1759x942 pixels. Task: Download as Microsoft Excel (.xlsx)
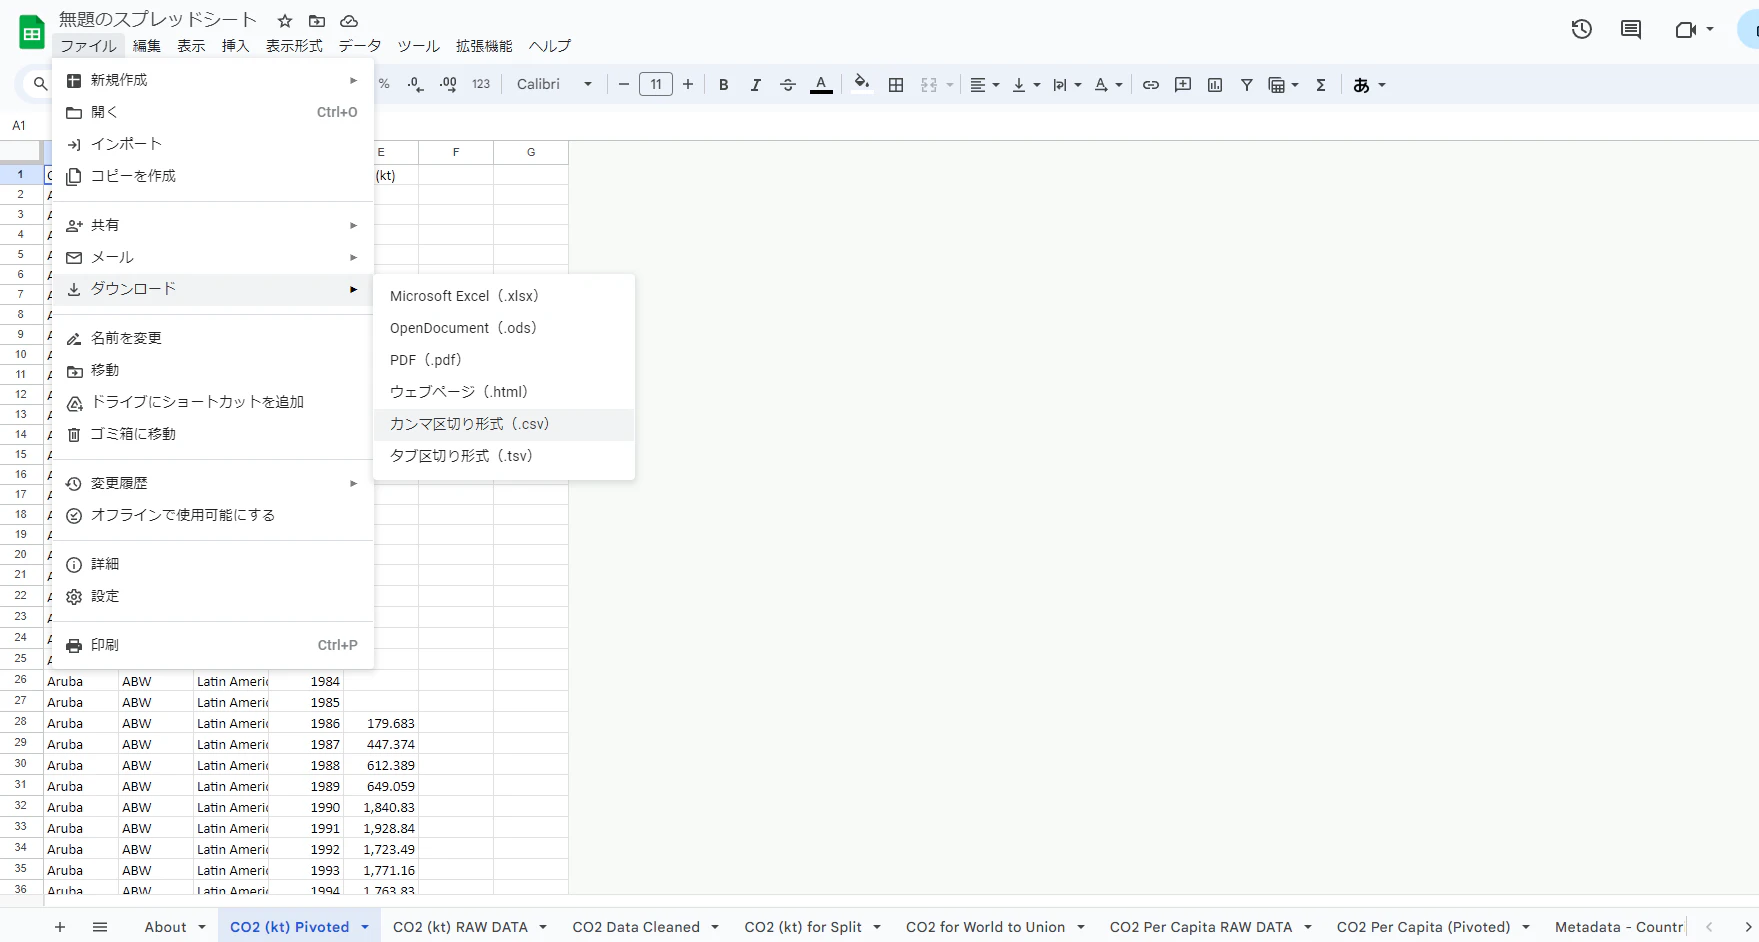pos(504,296)
